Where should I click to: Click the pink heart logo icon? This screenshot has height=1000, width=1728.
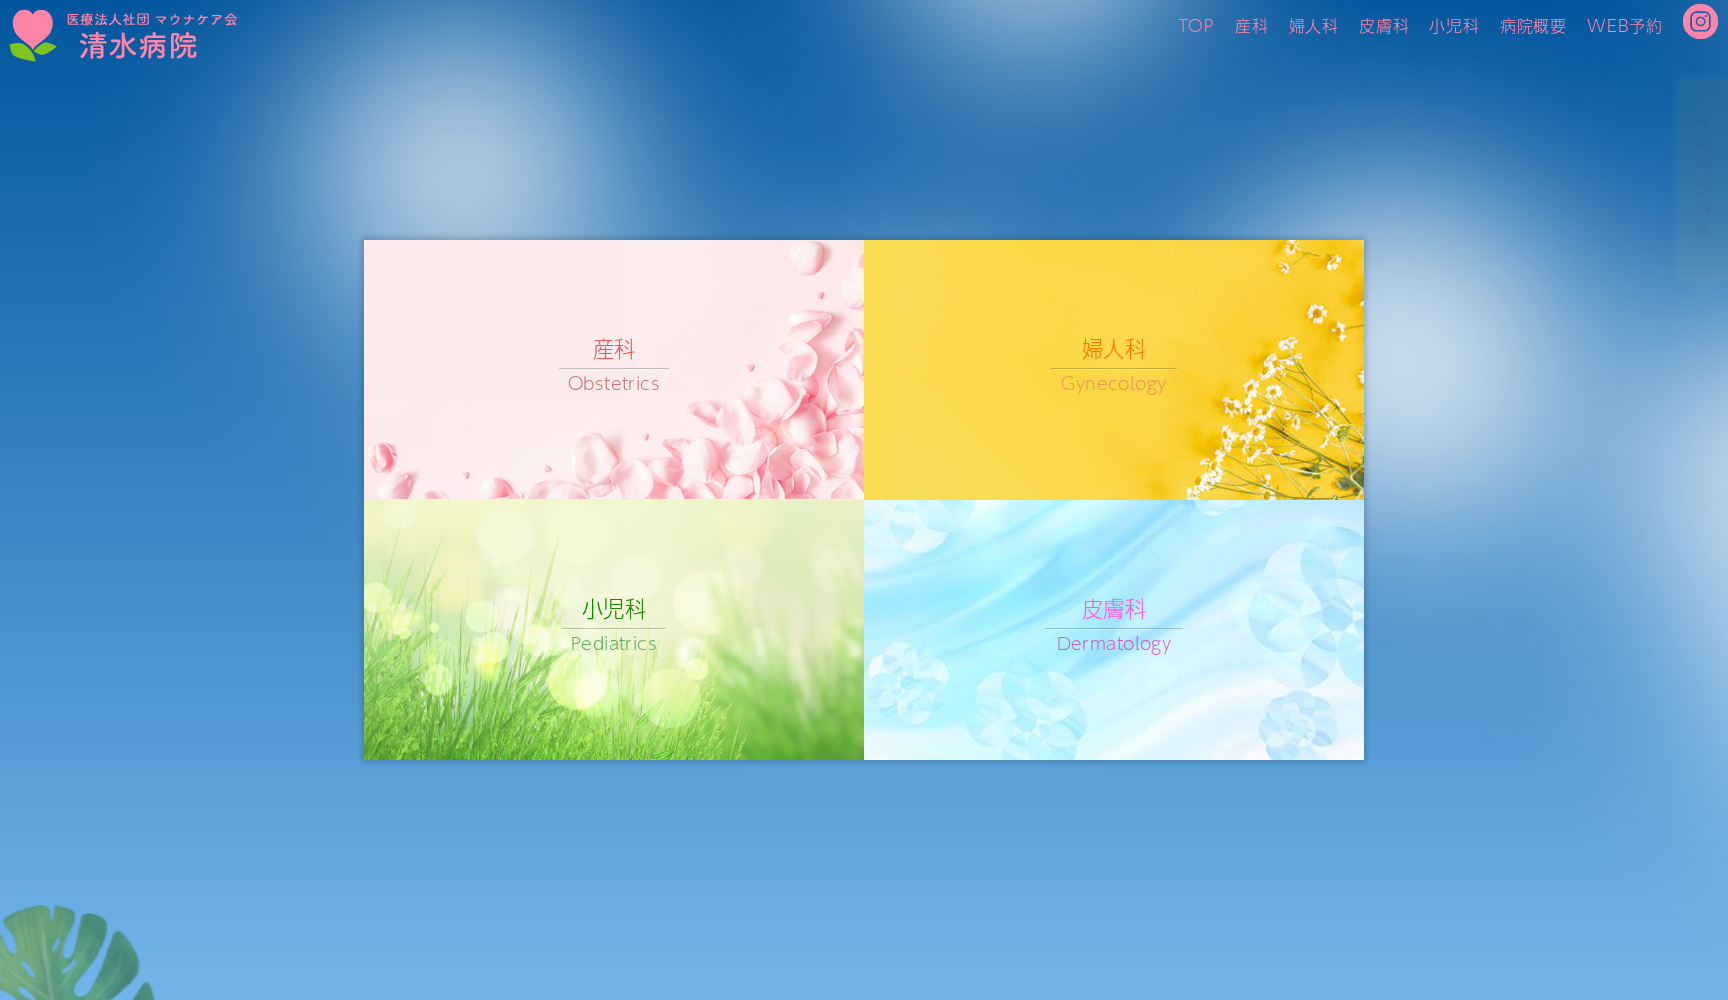(x=32, y=35)
